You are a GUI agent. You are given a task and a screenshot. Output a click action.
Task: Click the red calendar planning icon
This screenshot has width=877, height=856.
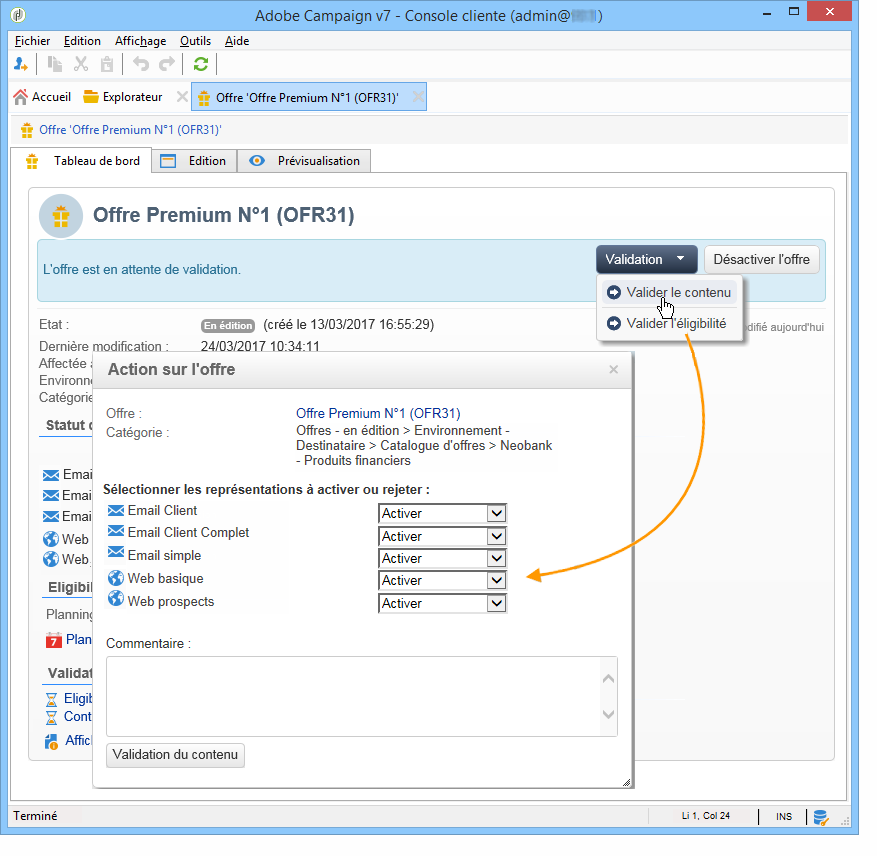click(54, 640)
